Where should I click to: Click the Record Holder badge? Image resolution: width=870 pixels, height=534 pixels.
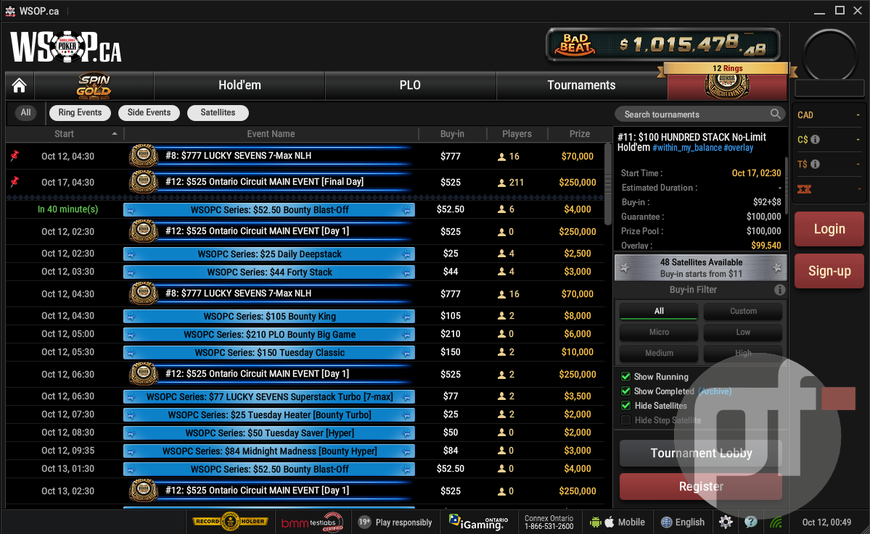point(230,521)
